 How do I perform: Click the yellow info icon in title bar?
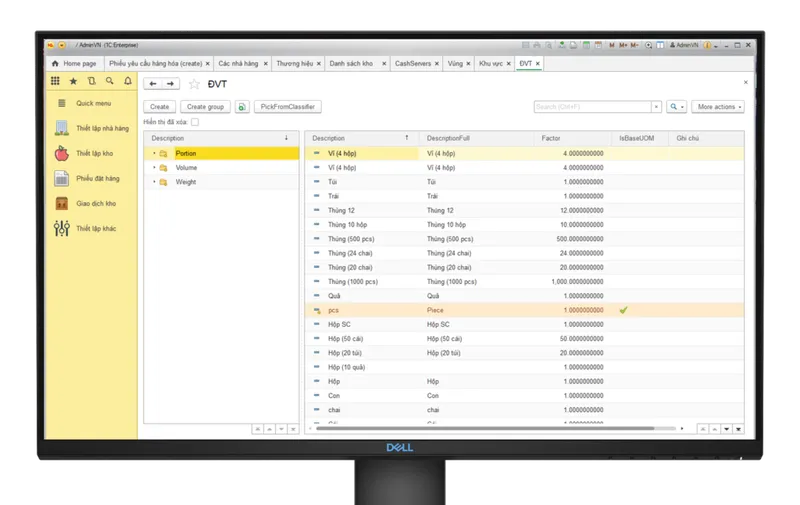(707, 45)
